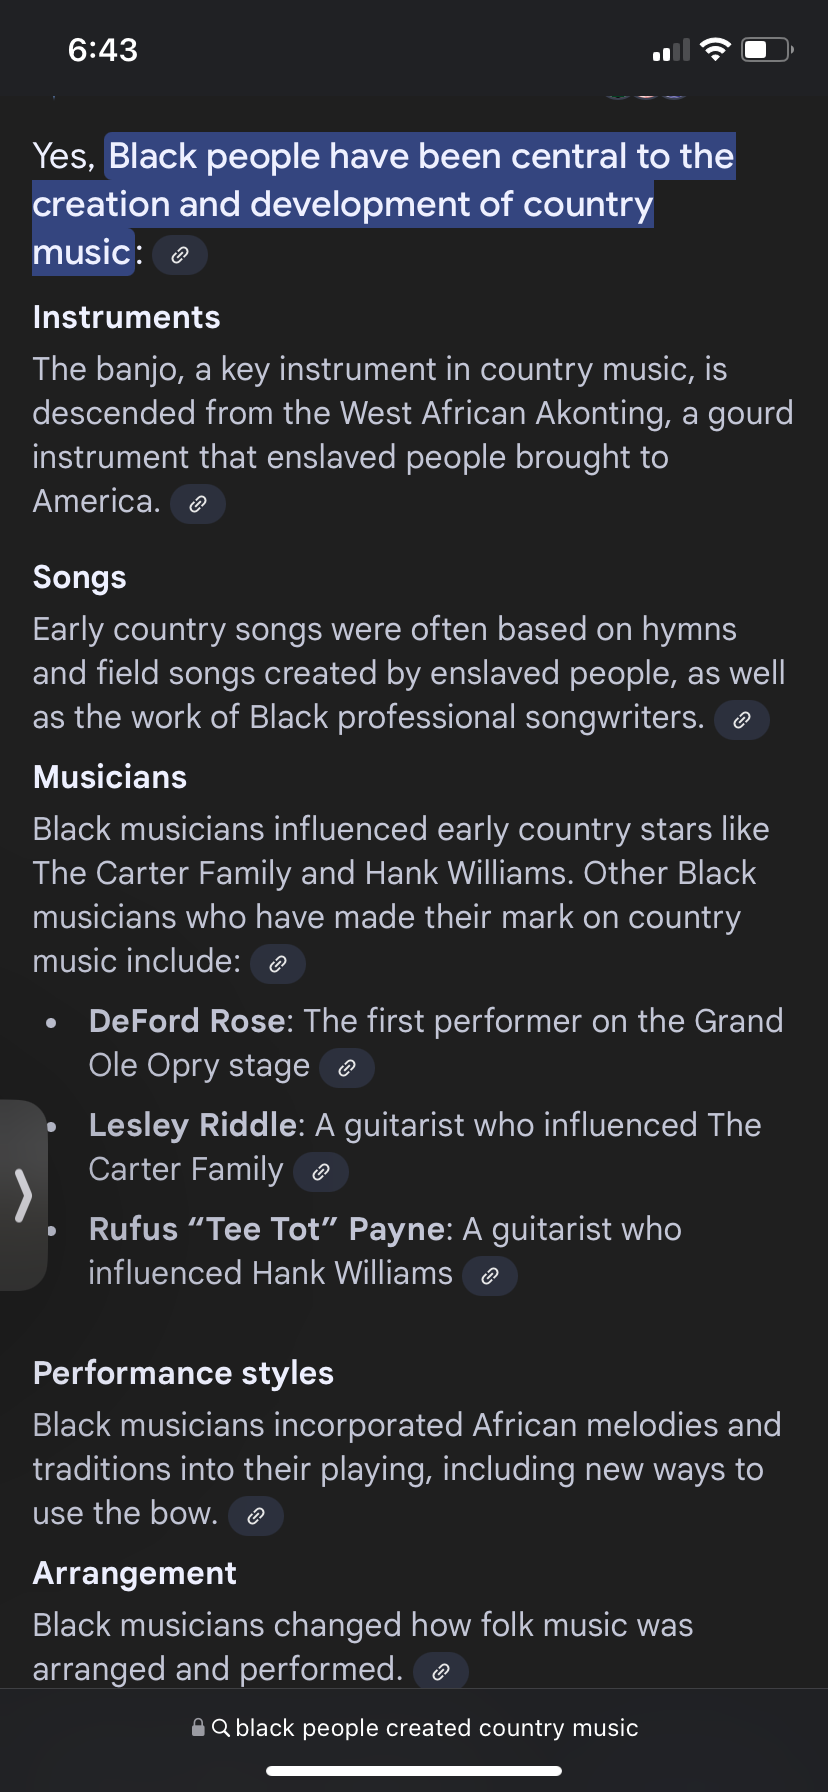Open citation link after Songs paragraph

coord(741,720)
